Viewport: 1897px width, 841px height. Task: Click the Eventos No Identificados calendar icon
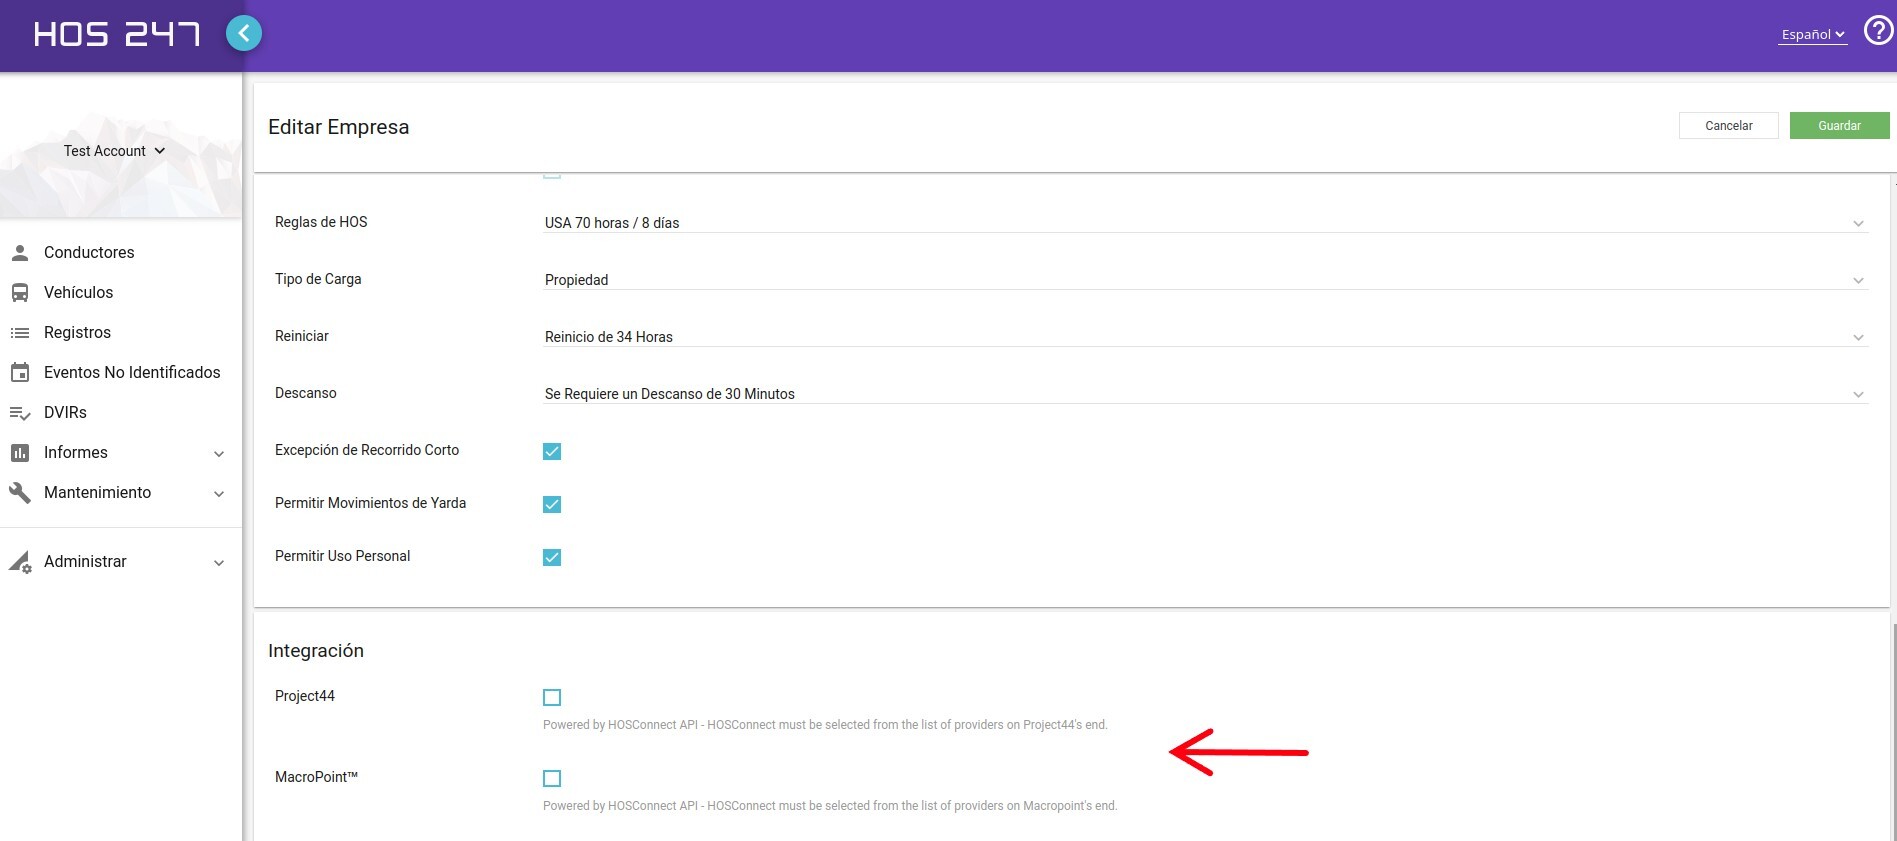coord(20,373)
